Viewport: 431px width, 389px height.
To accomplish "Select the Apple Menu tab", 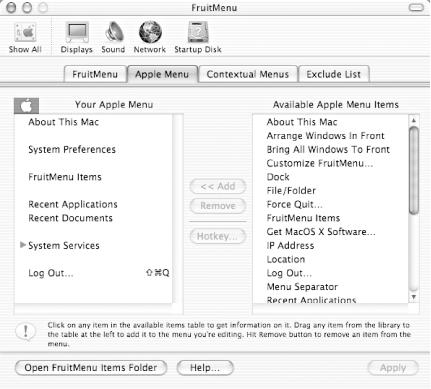I will point(162,74).
